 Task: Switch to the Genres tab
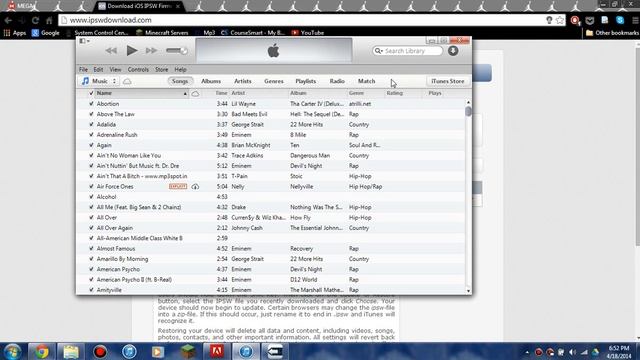pos(274,81)
